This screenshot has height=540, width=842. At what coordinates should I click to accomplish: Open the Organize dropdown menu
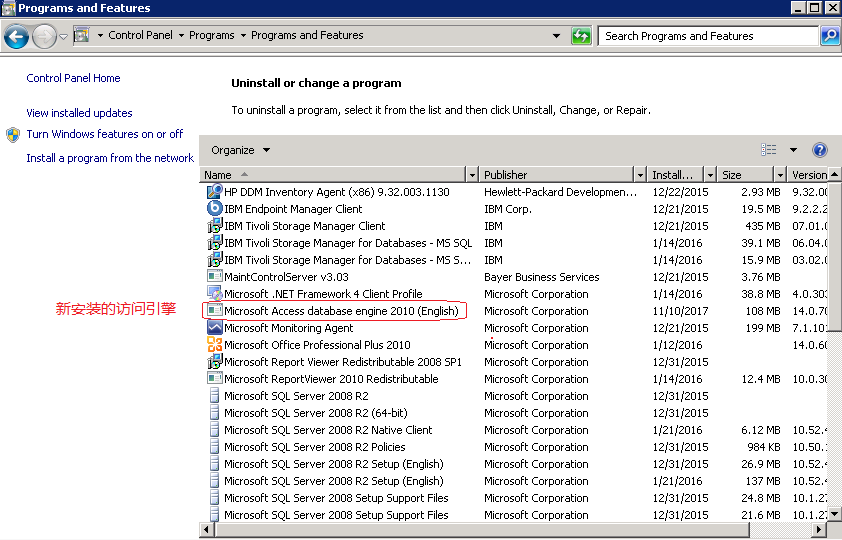click(x=241, y=150)
